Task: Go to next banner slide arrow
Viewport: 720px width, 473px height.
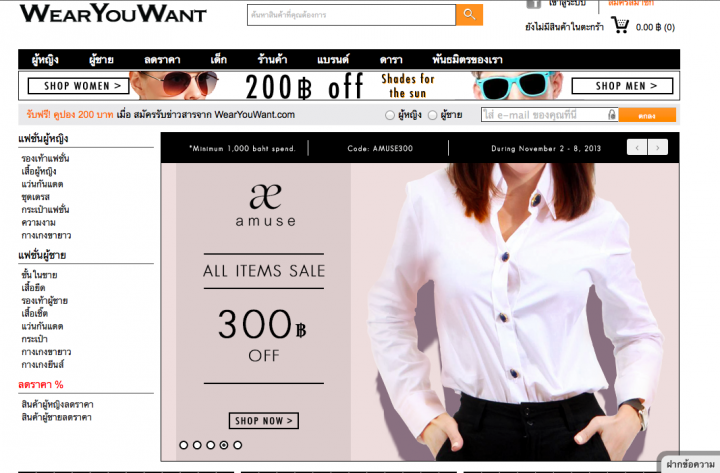Action: click(x=658, y=147)
